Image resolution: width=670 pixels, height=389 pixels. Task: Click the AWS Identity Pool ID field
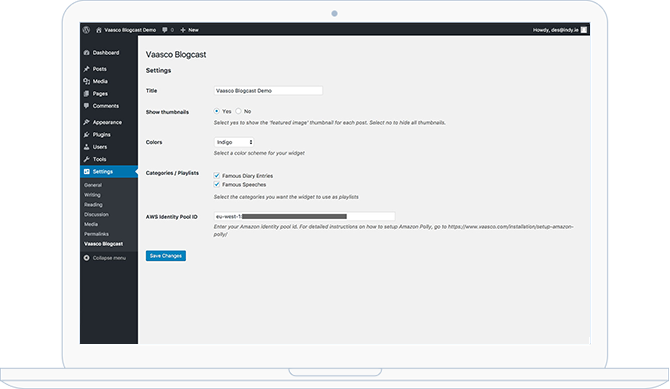[304, 216]
